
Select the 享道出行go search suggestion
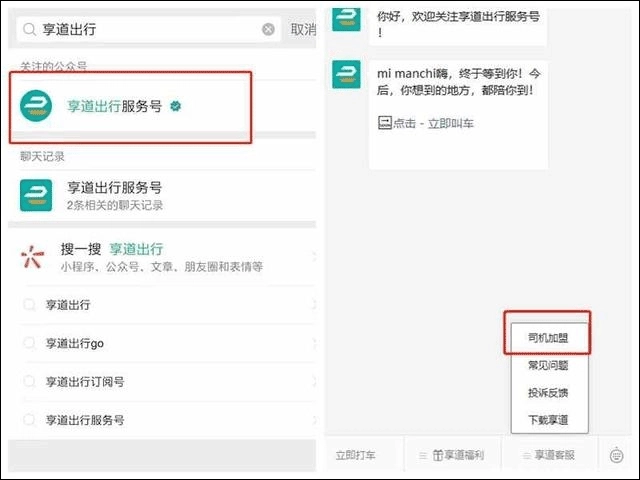pos(75,343)
